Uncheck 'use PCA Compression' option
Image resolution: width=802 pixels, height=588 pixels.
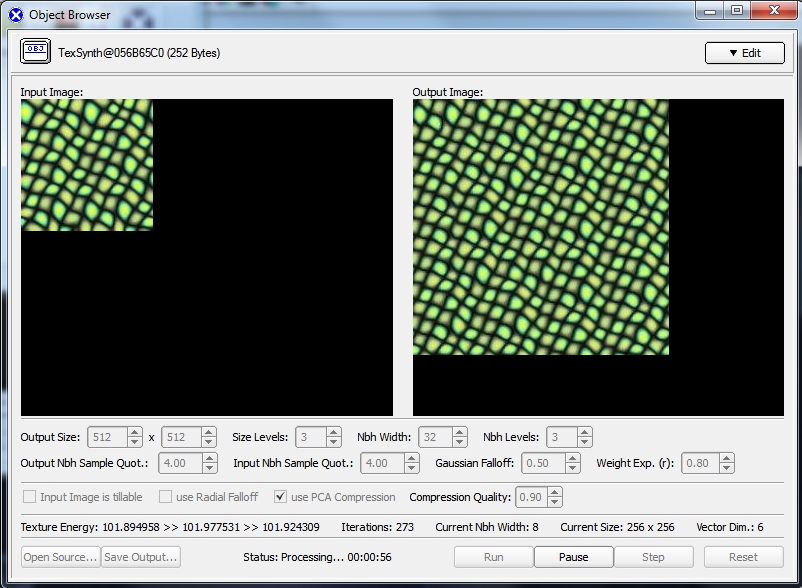[280, 497]
